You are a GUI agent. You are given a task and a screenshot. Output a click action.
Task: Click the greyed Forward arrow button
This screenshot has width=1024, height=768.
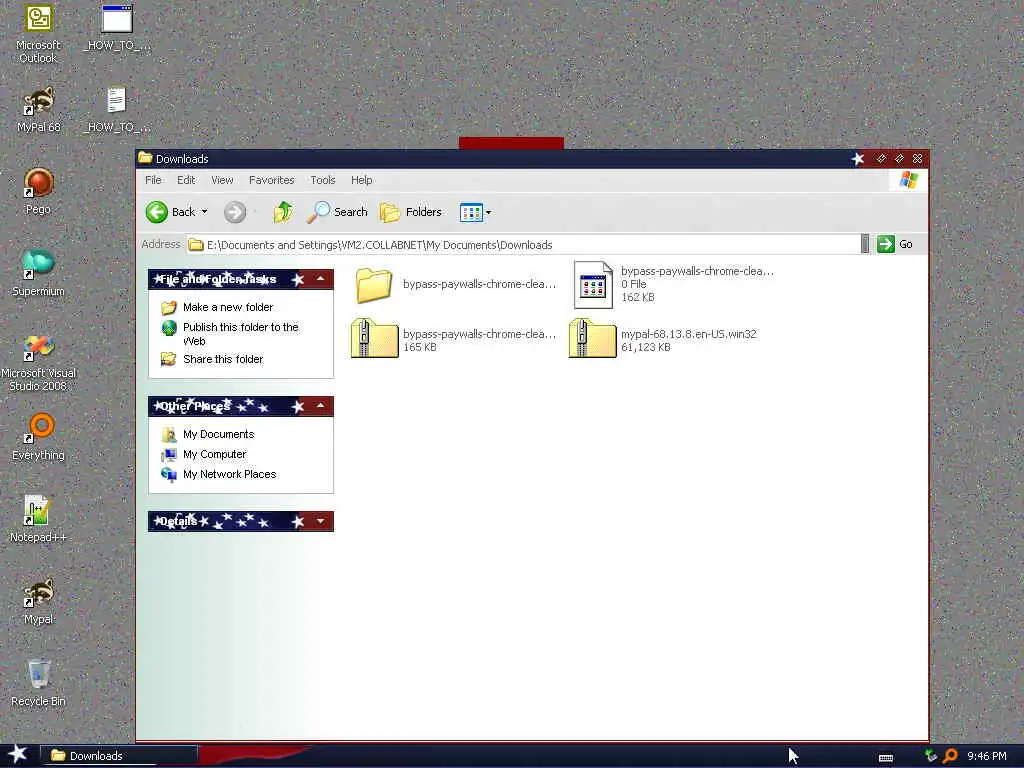(235, 212)
